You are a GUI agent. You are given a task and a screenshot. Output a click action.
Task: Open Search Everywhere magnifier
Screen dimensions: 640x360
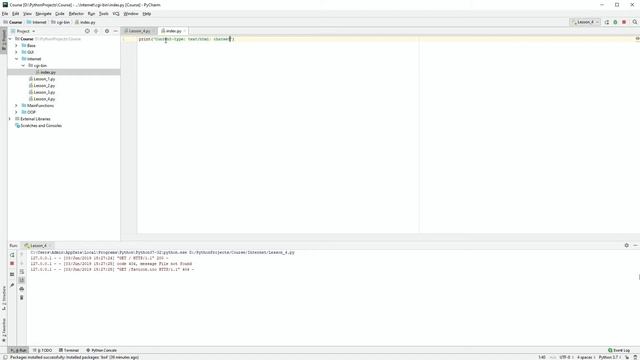(x=635, y=22)
